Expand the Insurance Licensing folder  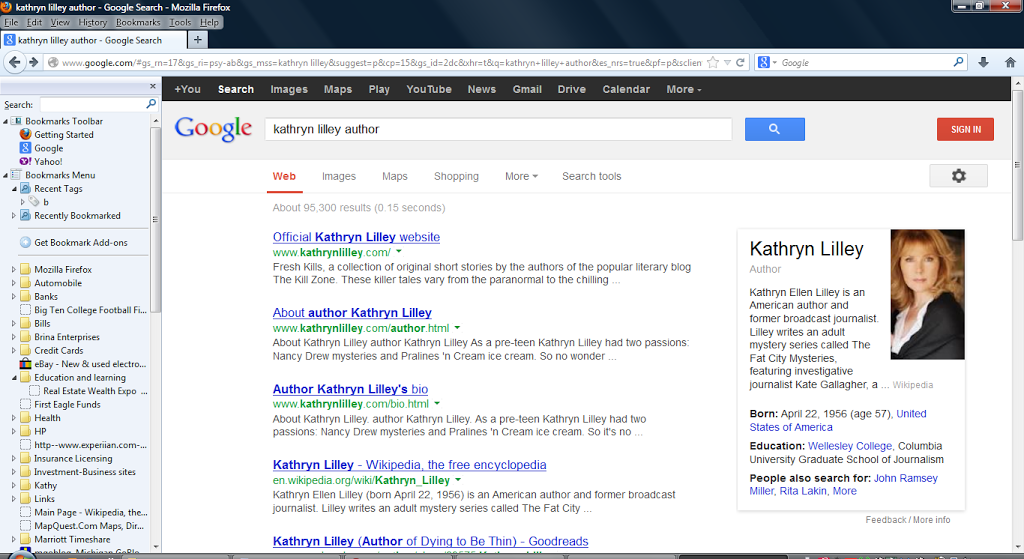tap(14, 458)
